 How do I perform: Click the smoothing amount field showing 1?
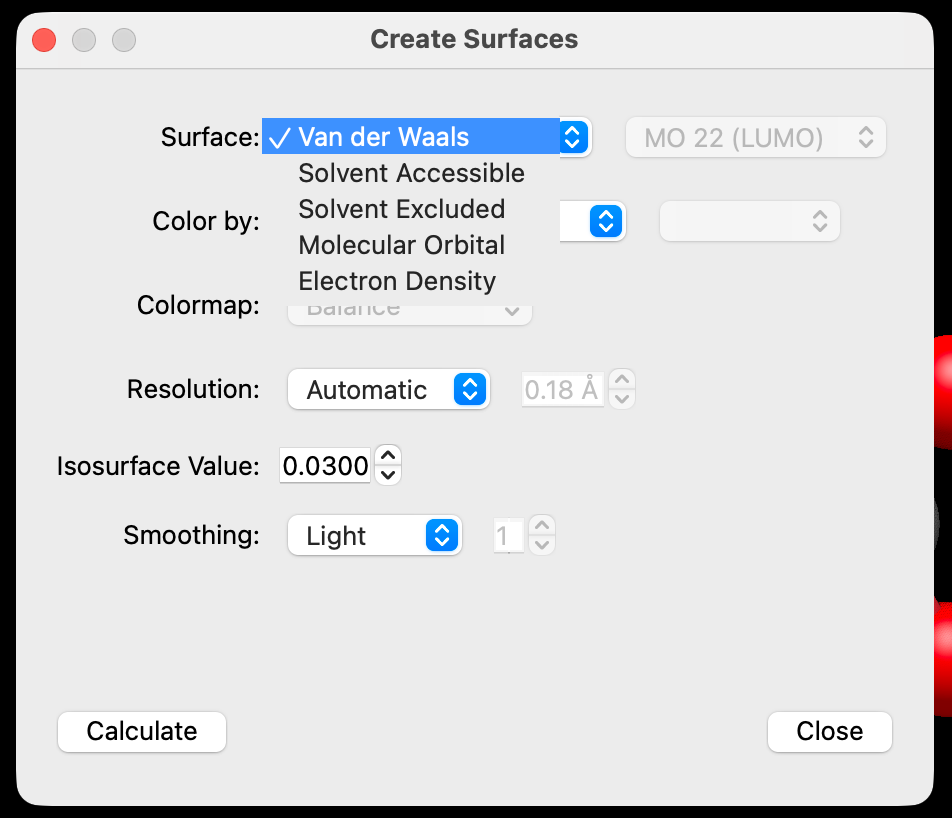pyautogui.click(x=508, y=536)
